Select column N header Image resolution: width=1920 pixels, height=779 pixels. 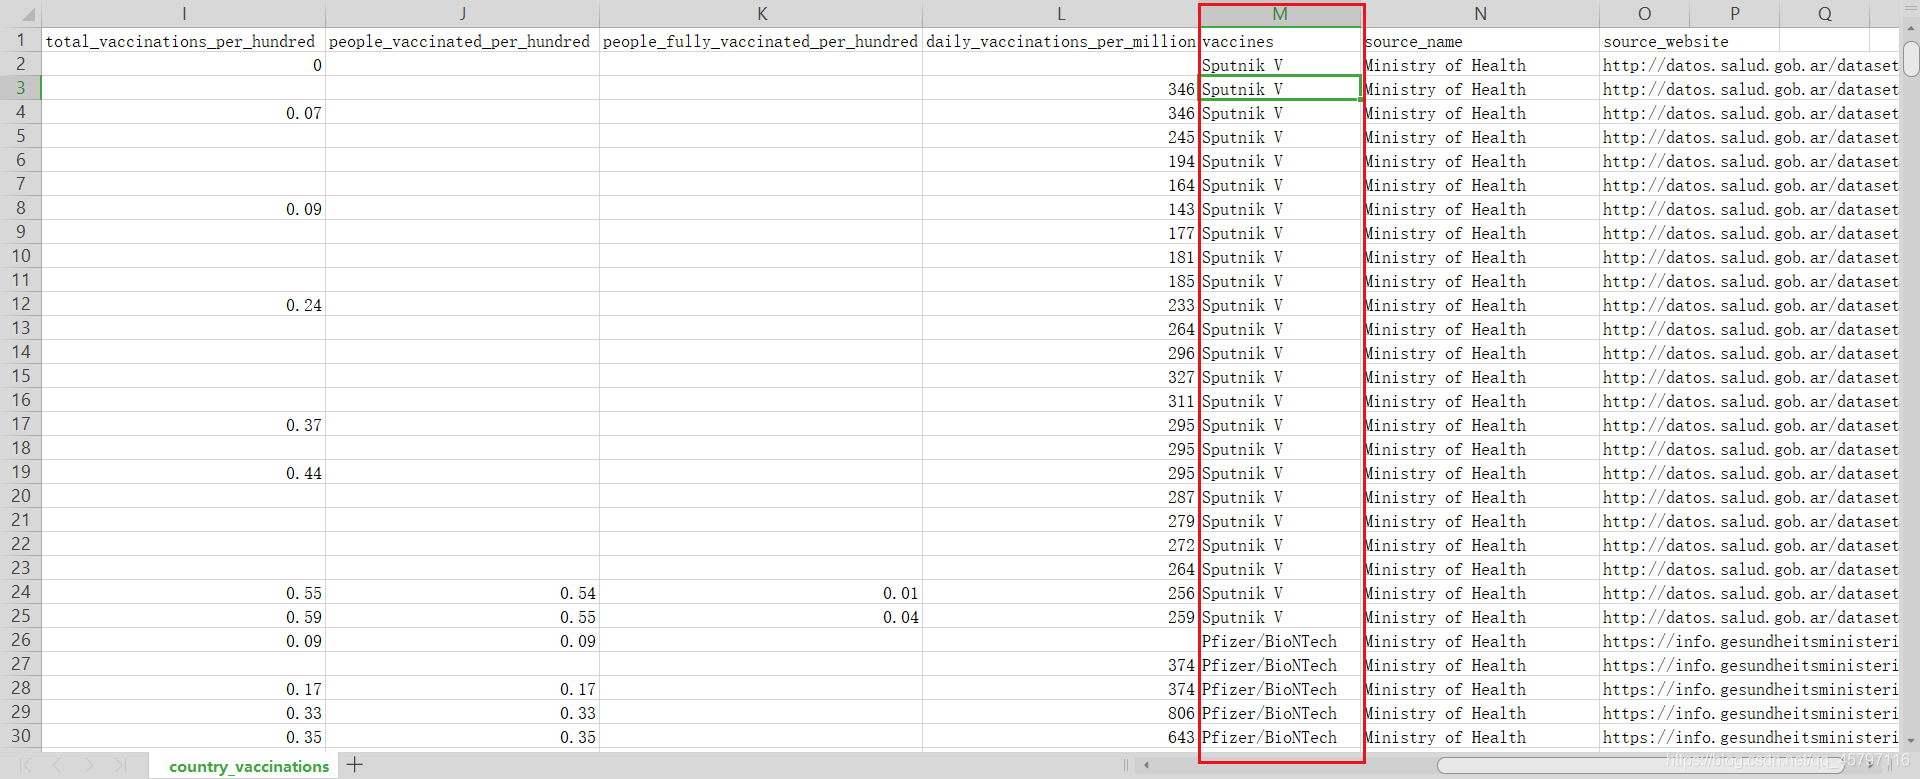pos(1480,14)
